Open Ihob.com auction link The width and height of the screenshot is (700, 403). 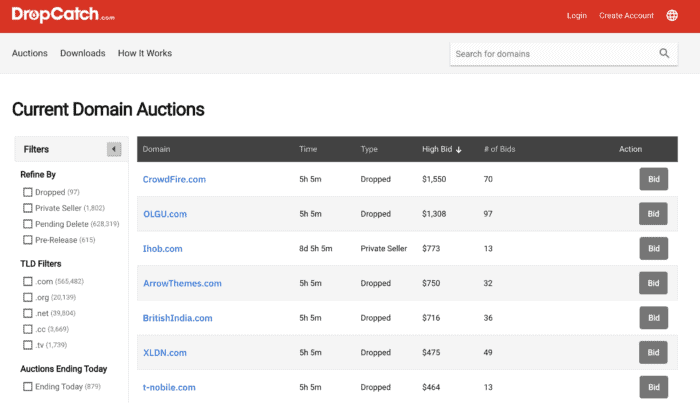pyautogui.click(x=162, y=249)
